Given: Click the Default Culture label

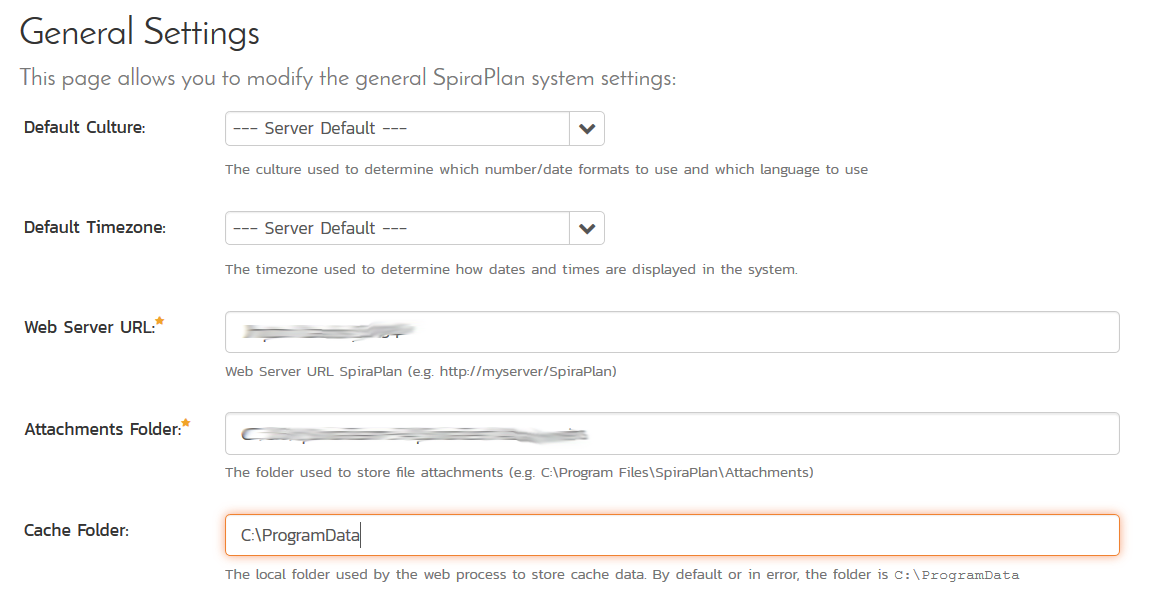Looking at the screenshot, I should tap(85, 127).
